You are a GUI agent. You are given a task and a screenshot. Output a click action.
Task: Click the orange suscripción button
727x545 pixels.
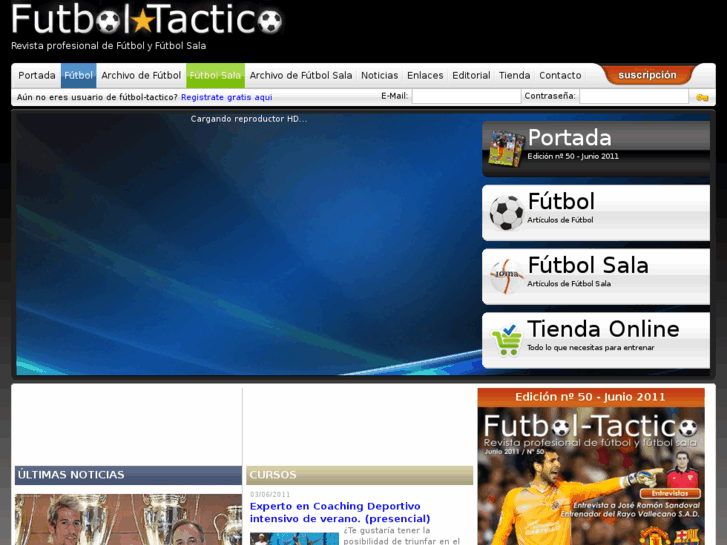[x=647, y=75]
